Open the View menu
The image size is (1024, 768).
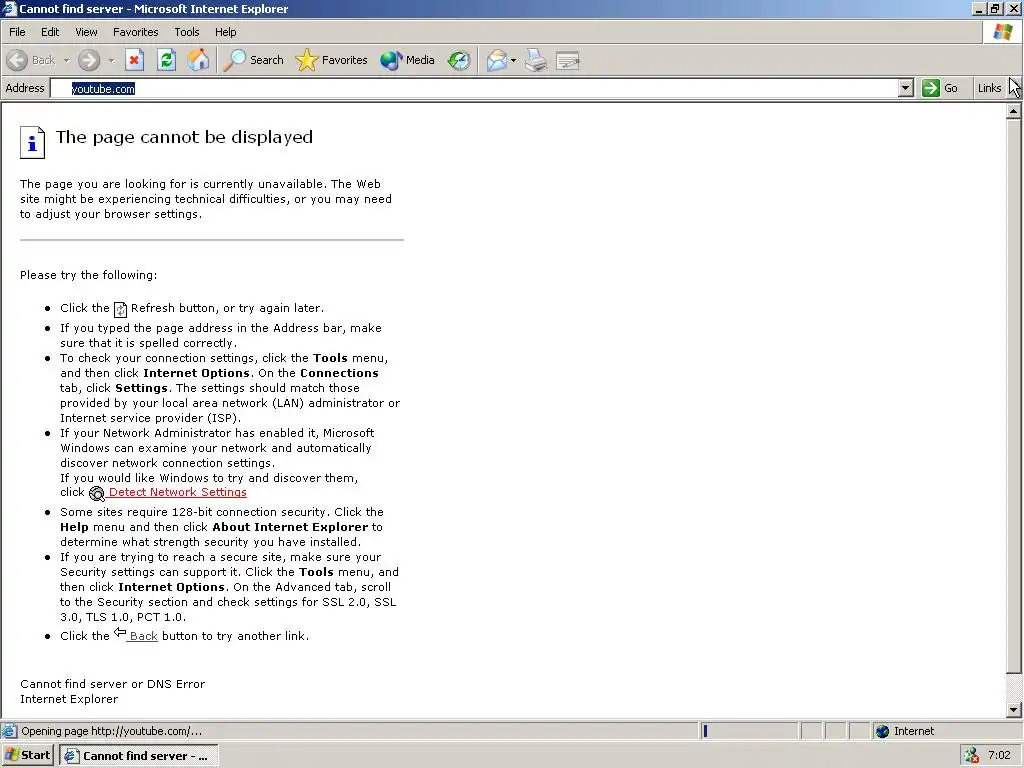point(86,32)
